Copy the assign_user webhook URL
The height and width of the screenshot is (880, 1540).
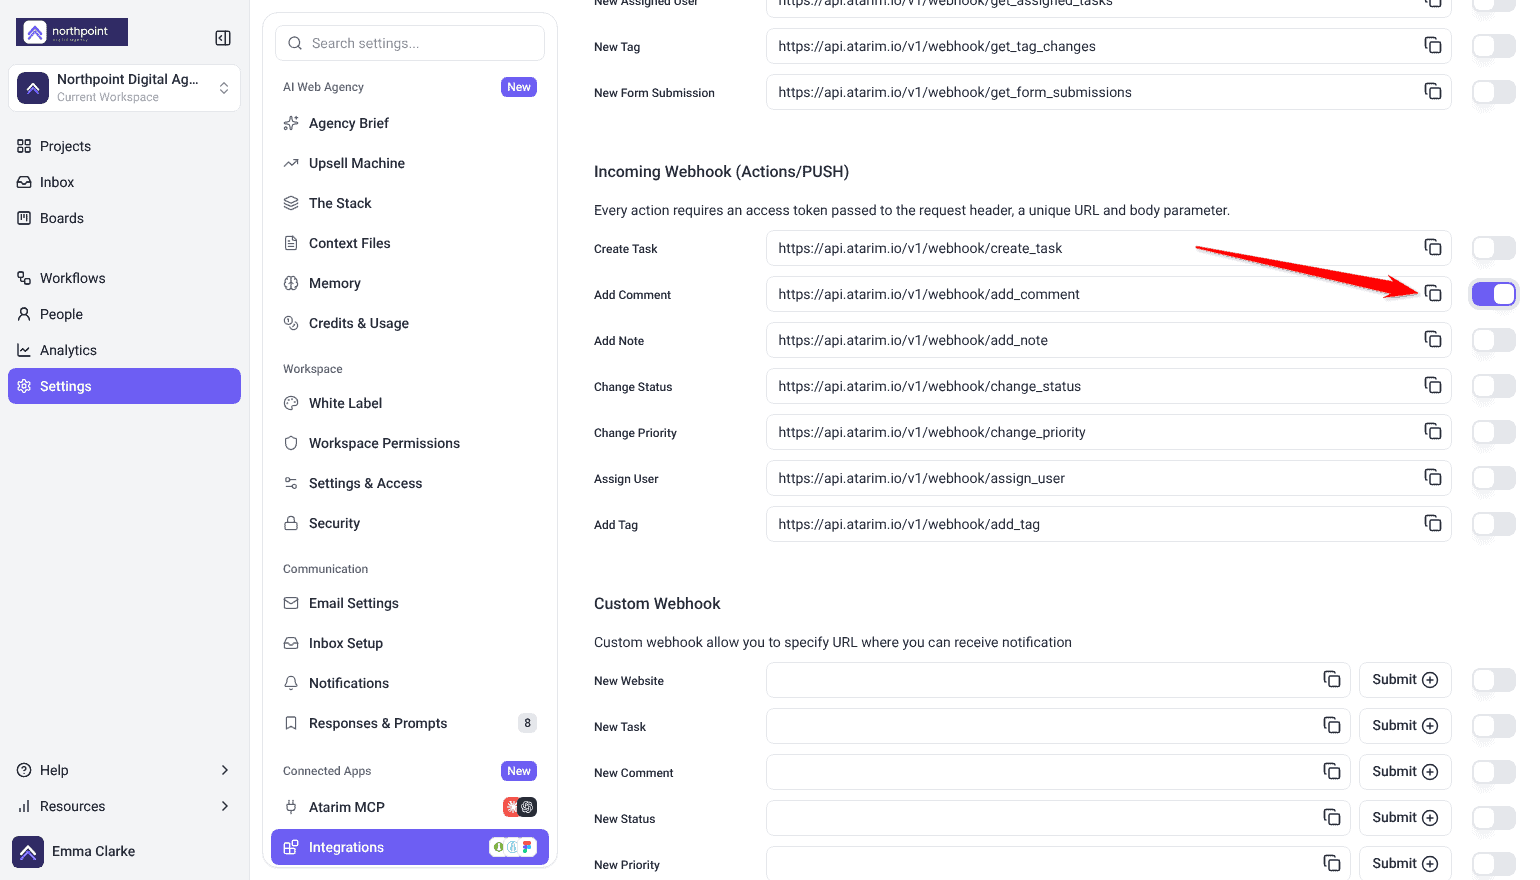coord(1432,477)
